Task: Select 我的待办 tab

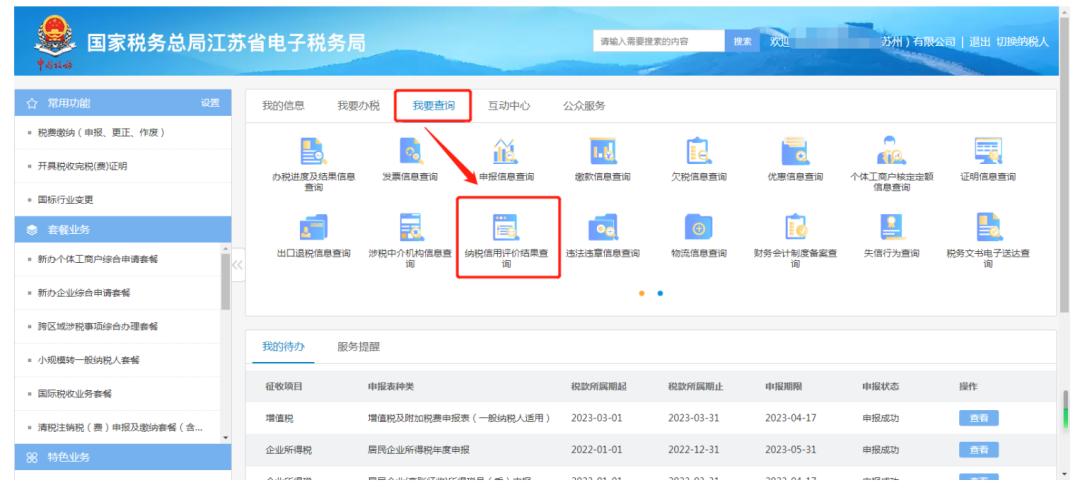Action: tap(283, 346)
